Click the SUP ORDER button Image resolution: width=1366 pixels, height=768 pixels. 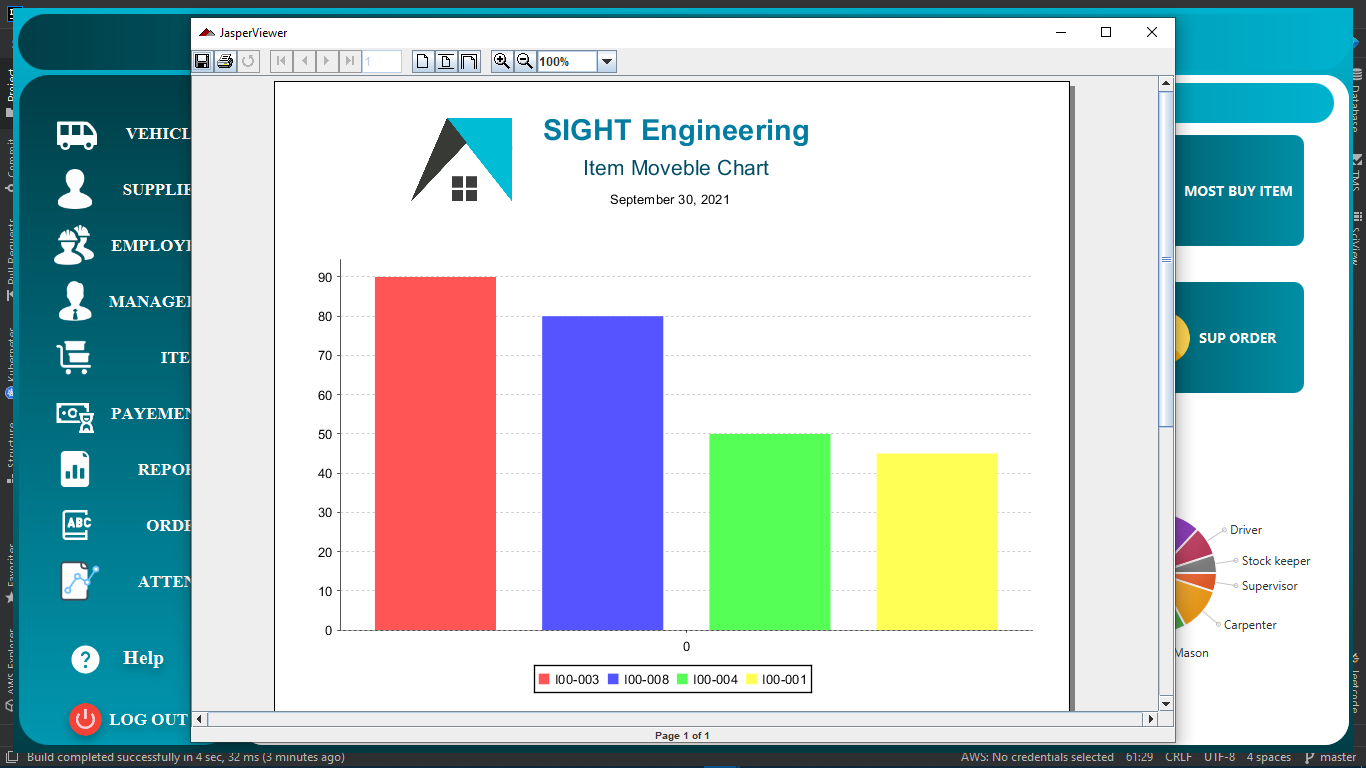pyautogui.click(x=1239, y=338)
